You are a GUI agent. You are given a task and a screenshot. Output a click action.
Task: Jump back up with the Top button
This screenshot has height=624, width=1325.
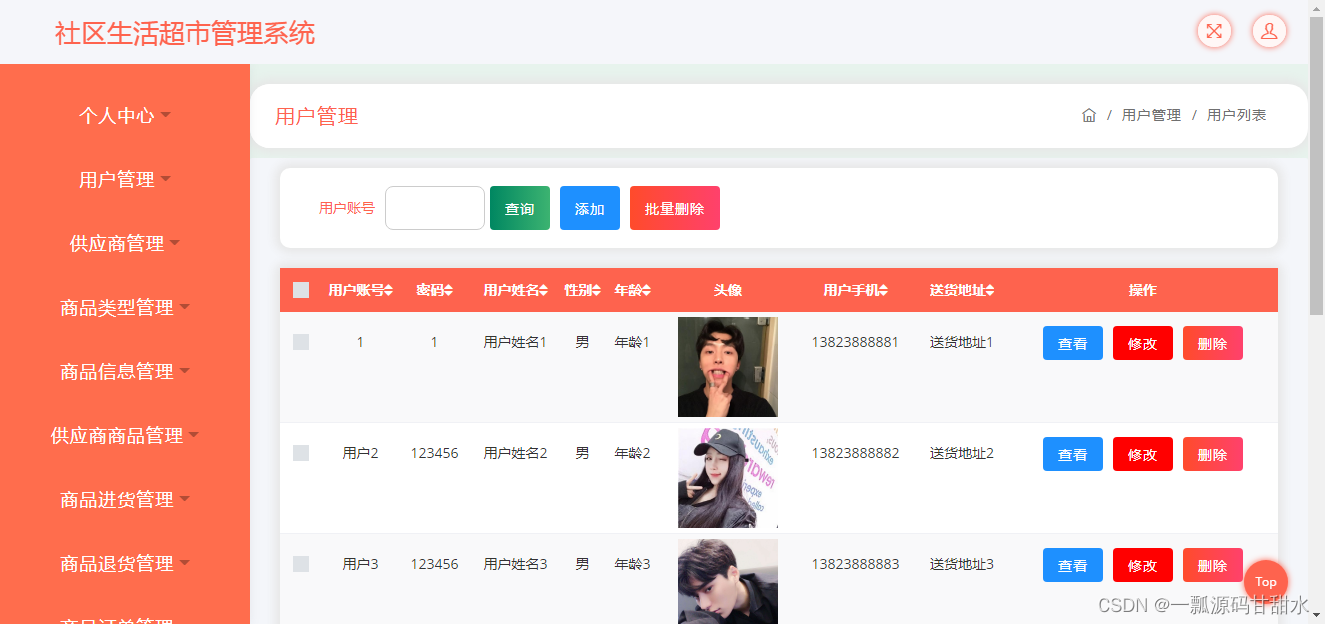pos(1266,582)
